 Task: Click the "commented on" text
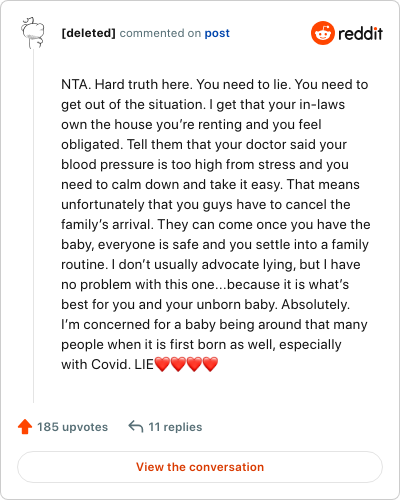[160, 33]
